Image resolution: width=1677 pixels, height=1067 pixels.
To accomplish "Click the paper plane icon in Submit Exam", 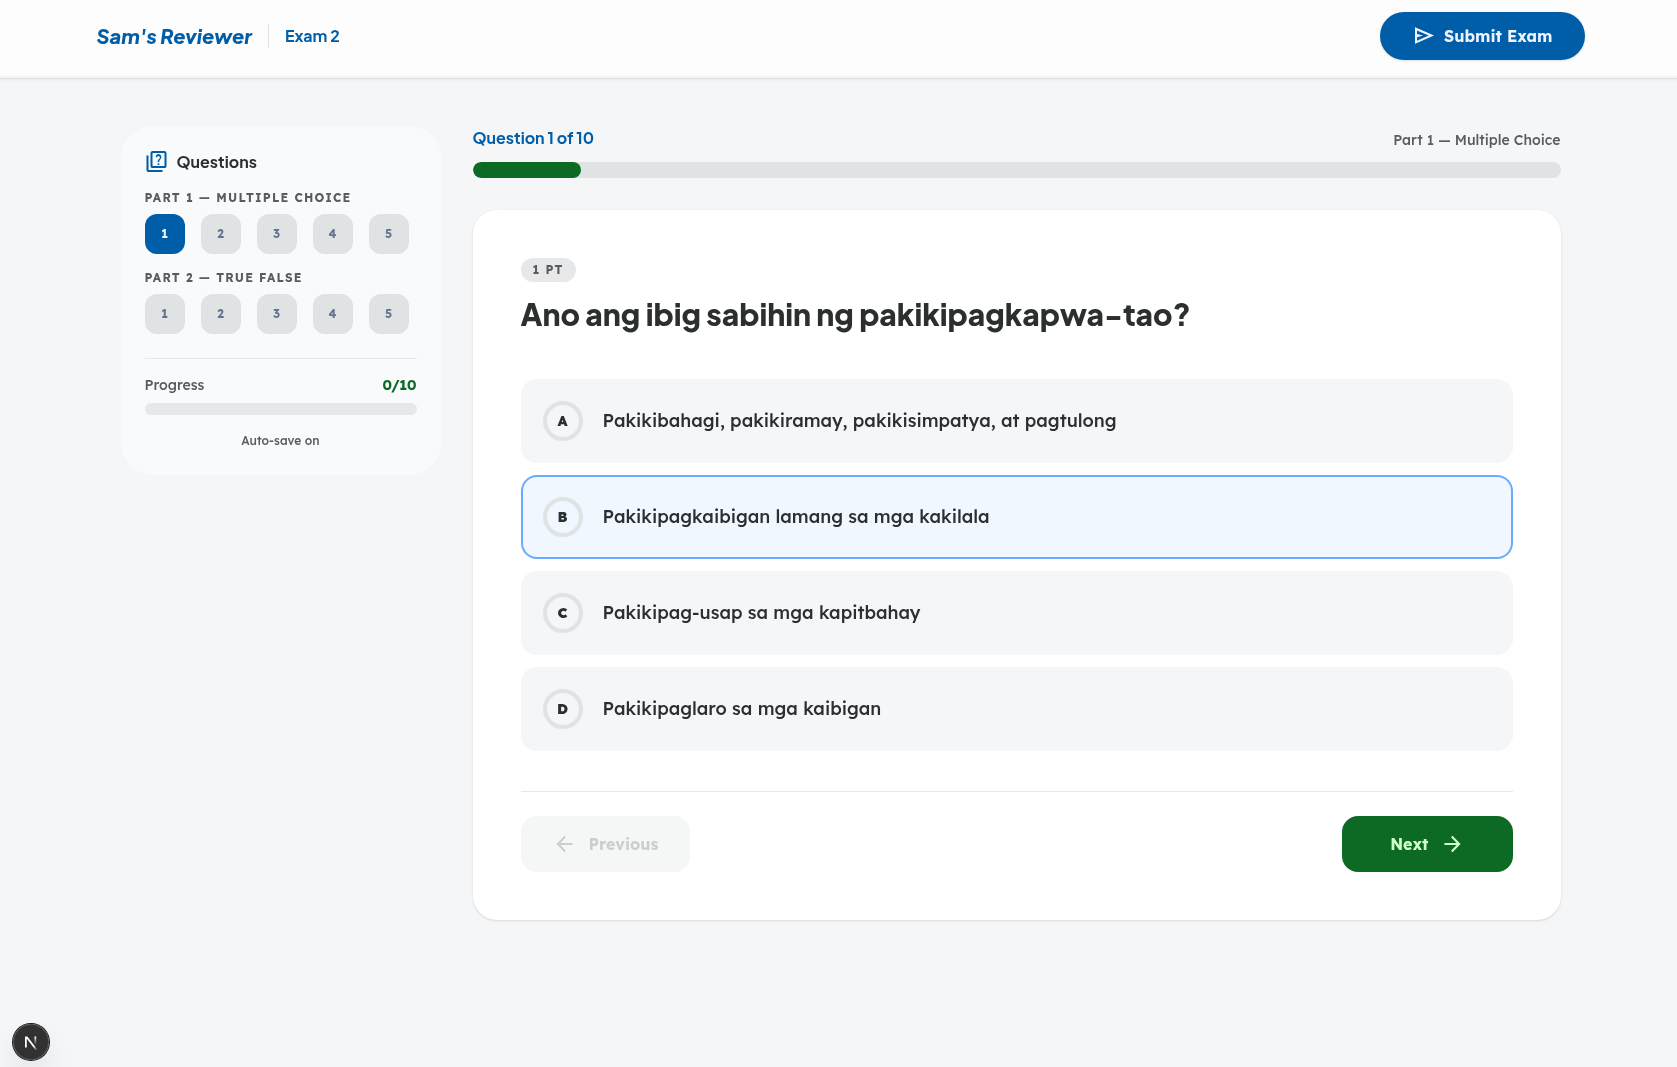I will tap(1423, 36).
